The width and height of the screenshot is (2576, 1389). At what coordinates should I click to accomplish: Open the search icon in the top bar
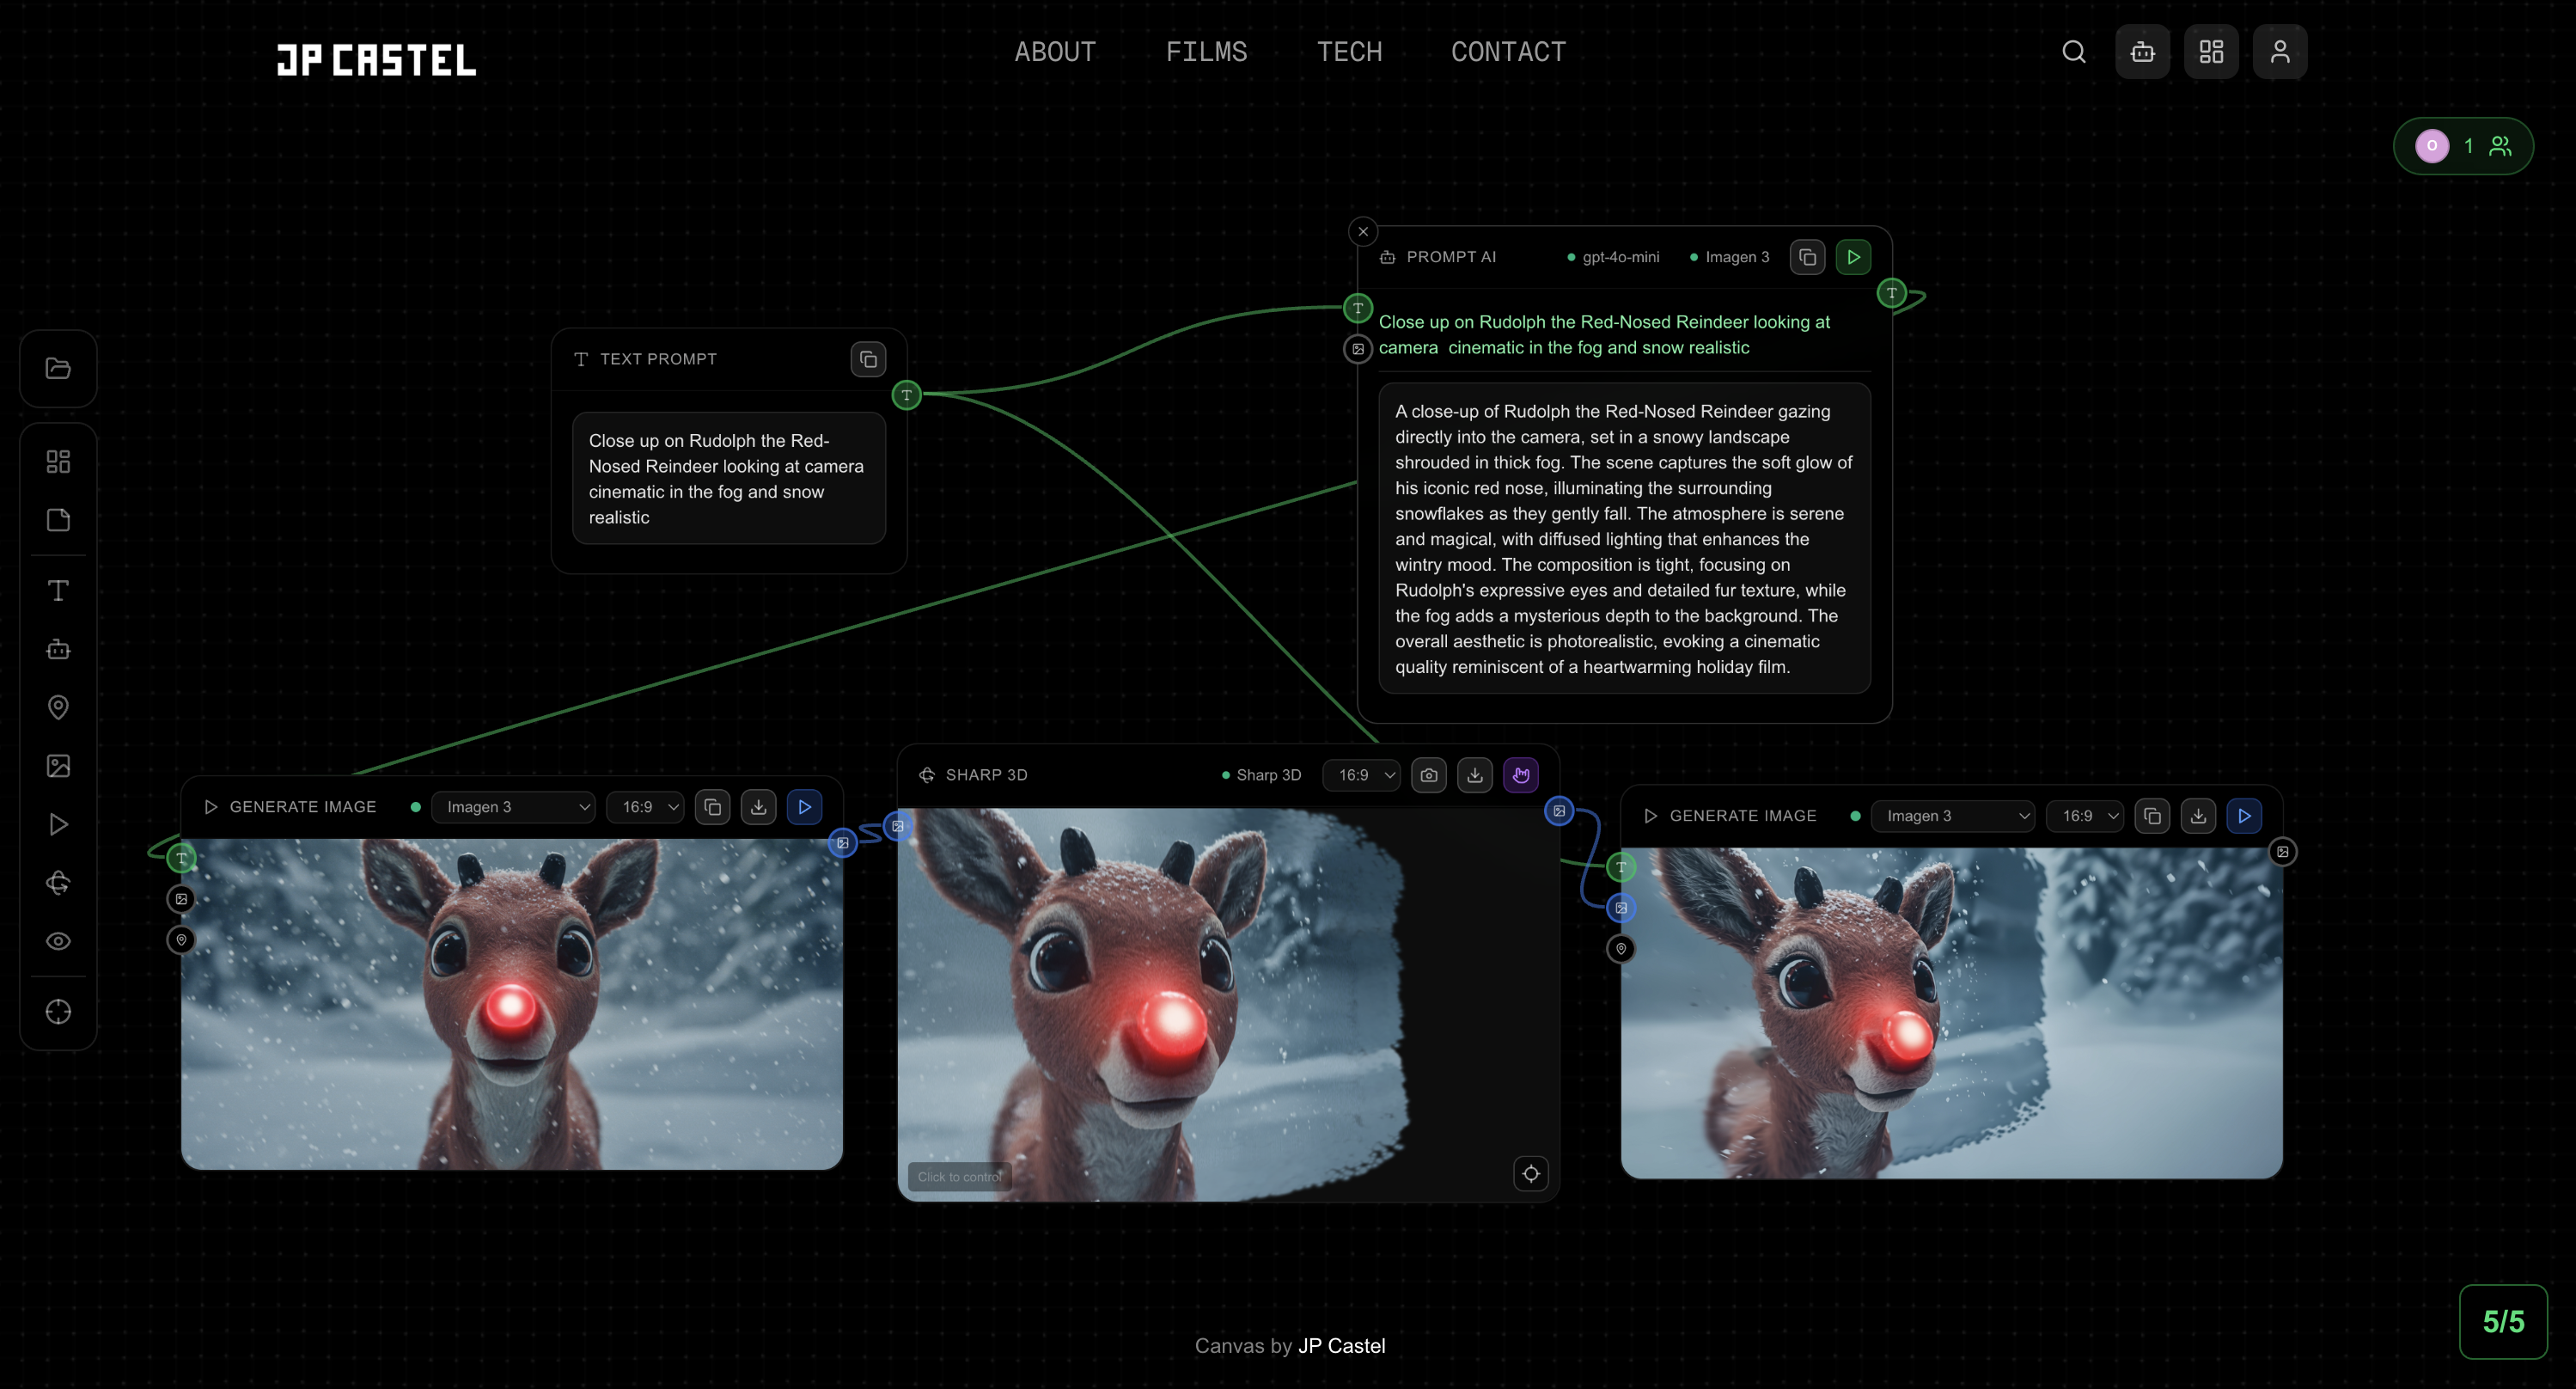click(2073, 51)
